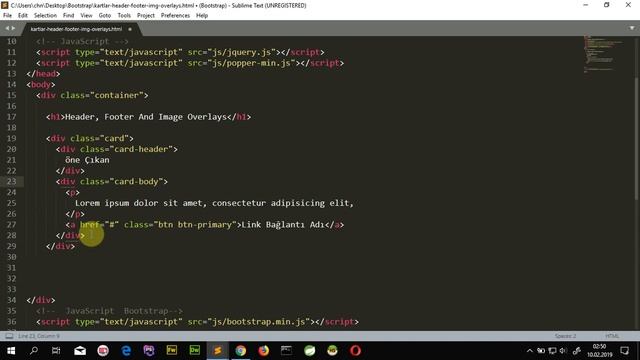Image resolution: width=640 pixels, height=360 pixels.
Task: Click the h1 heading text on line 17
Action: pyautogui.click(x=146, y=117)
